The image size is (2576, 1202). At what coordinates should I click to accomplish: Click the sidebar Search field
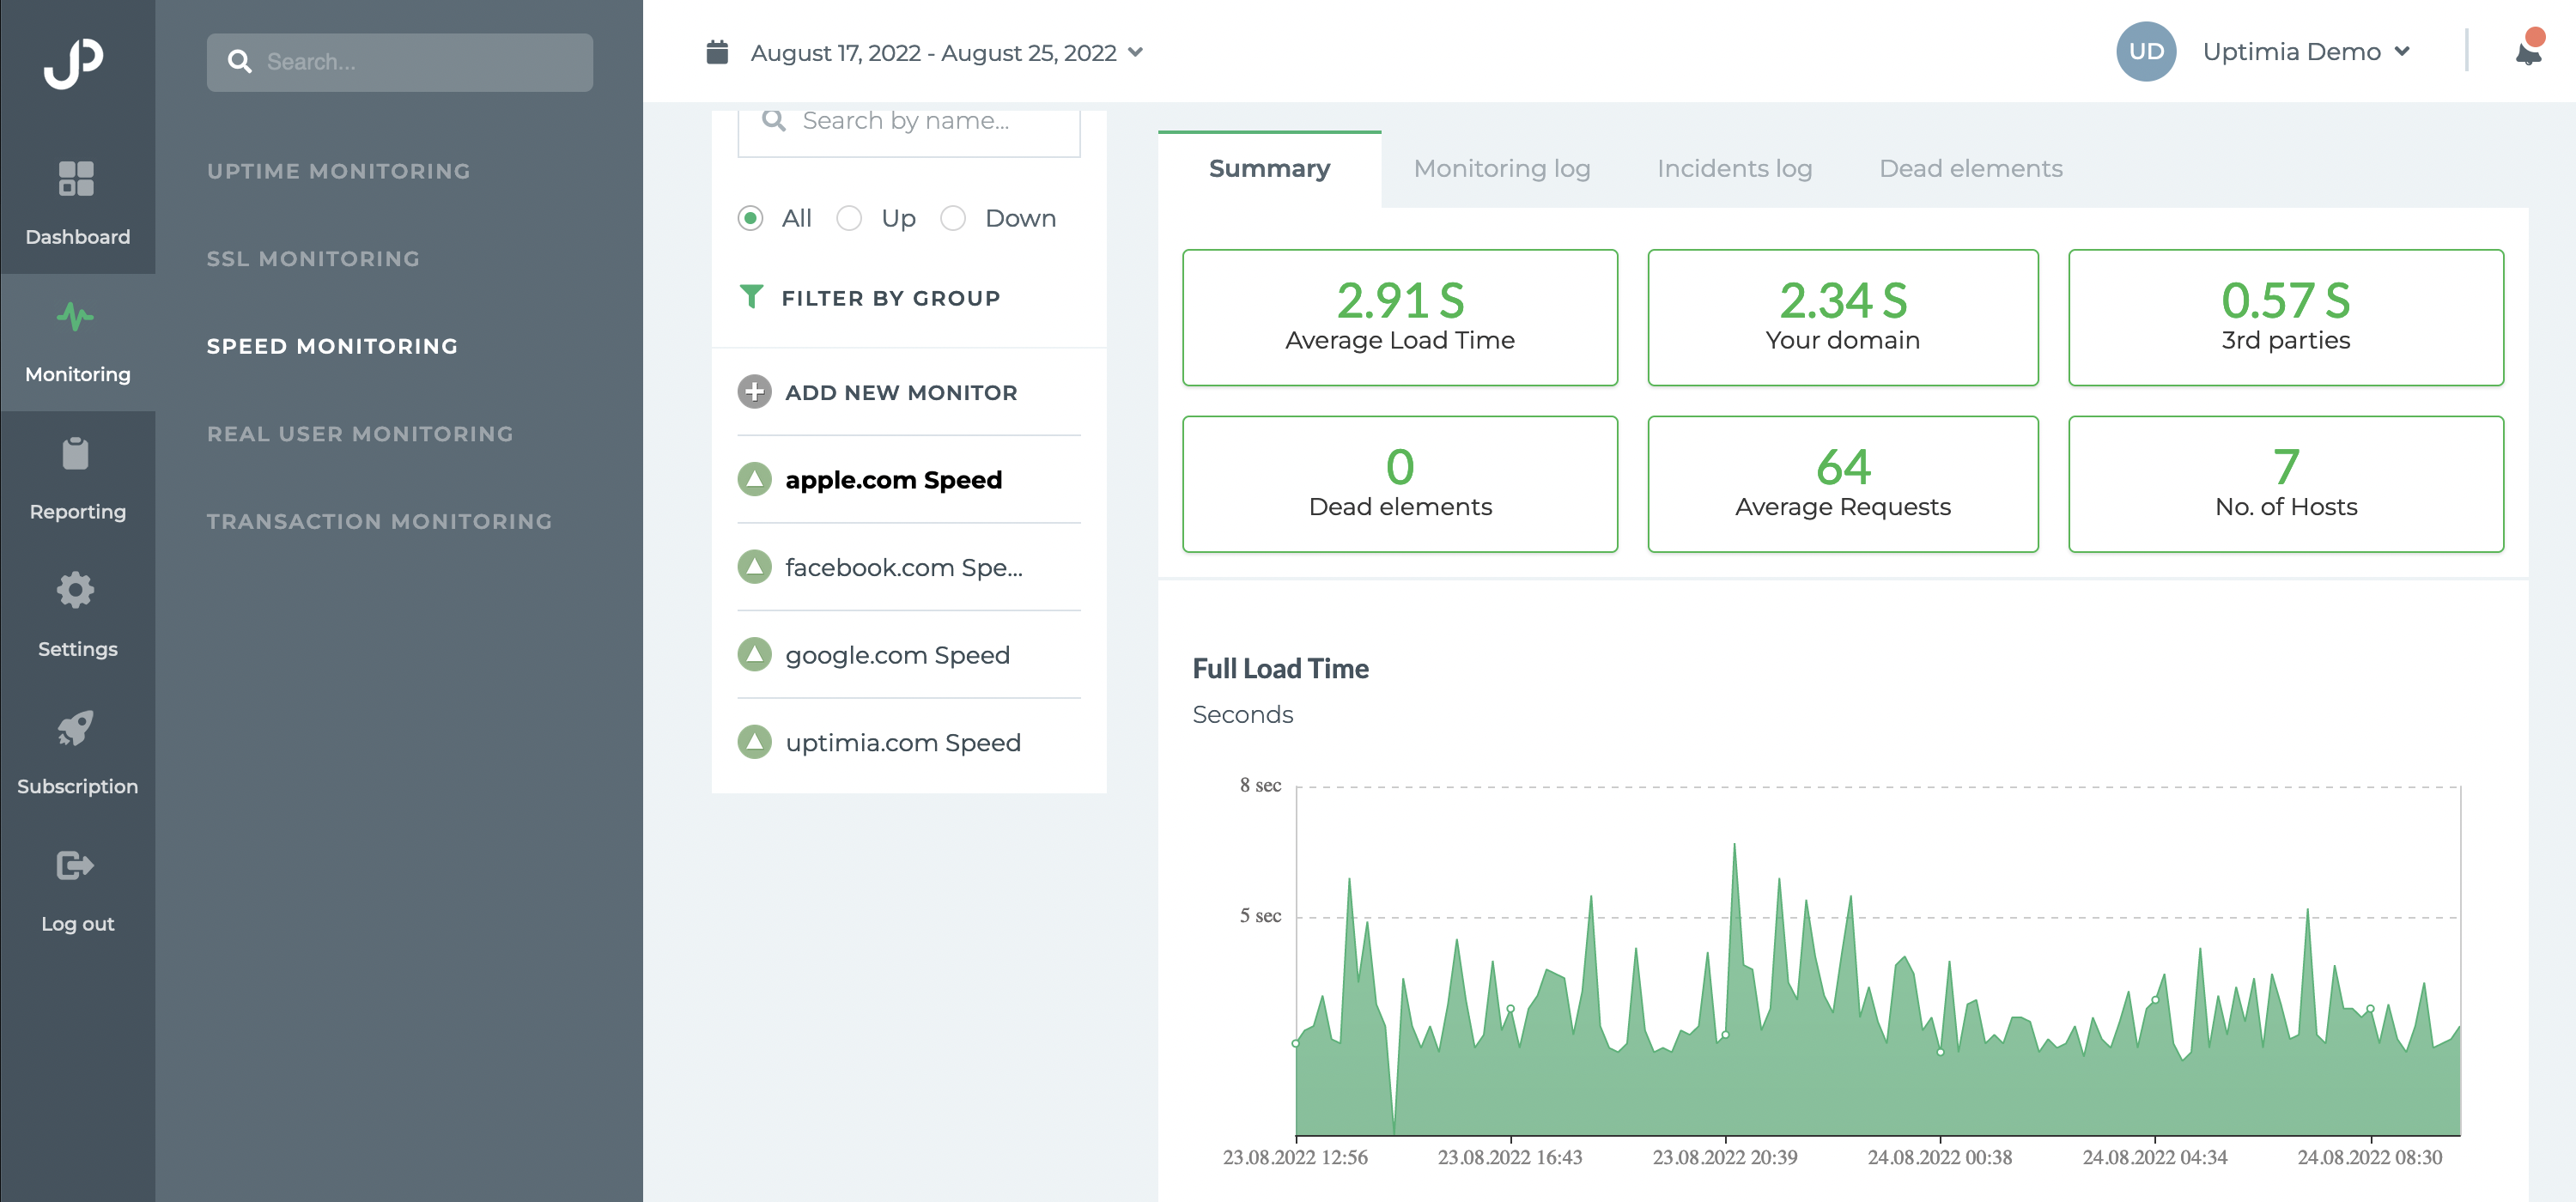click(400, 62)
